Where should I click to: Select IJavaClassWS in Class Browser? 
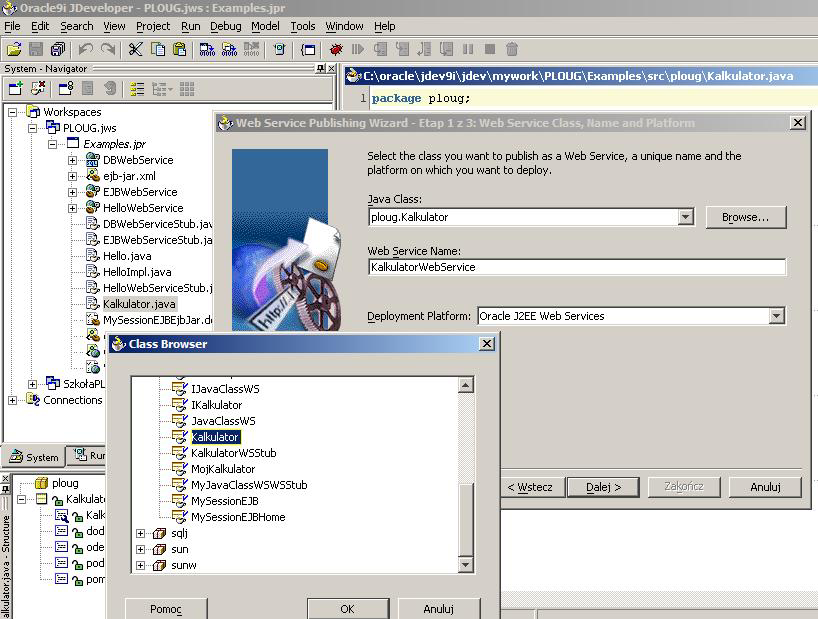click(x=225, y=389)
